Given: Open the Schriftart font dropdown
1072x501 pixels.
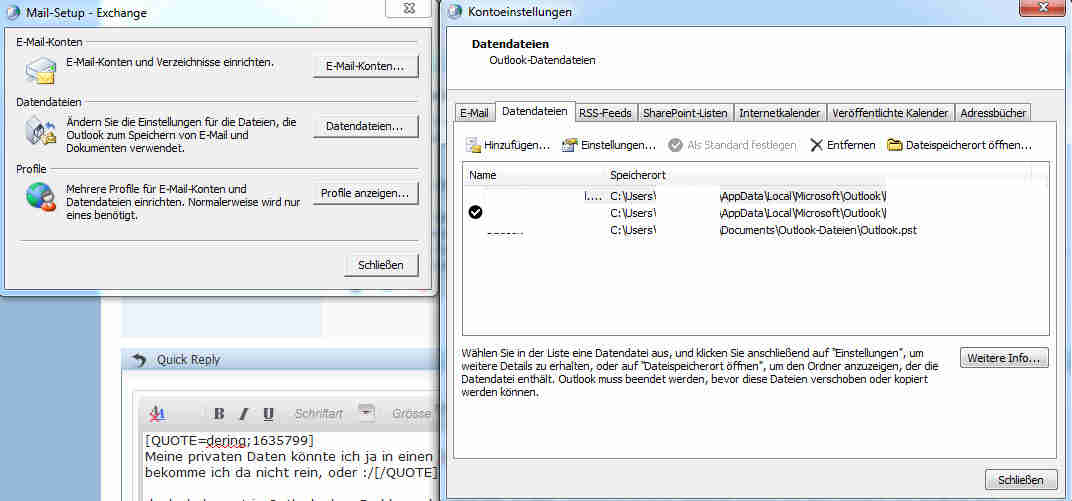Looking at the screenshot, I should click(368, 412).
